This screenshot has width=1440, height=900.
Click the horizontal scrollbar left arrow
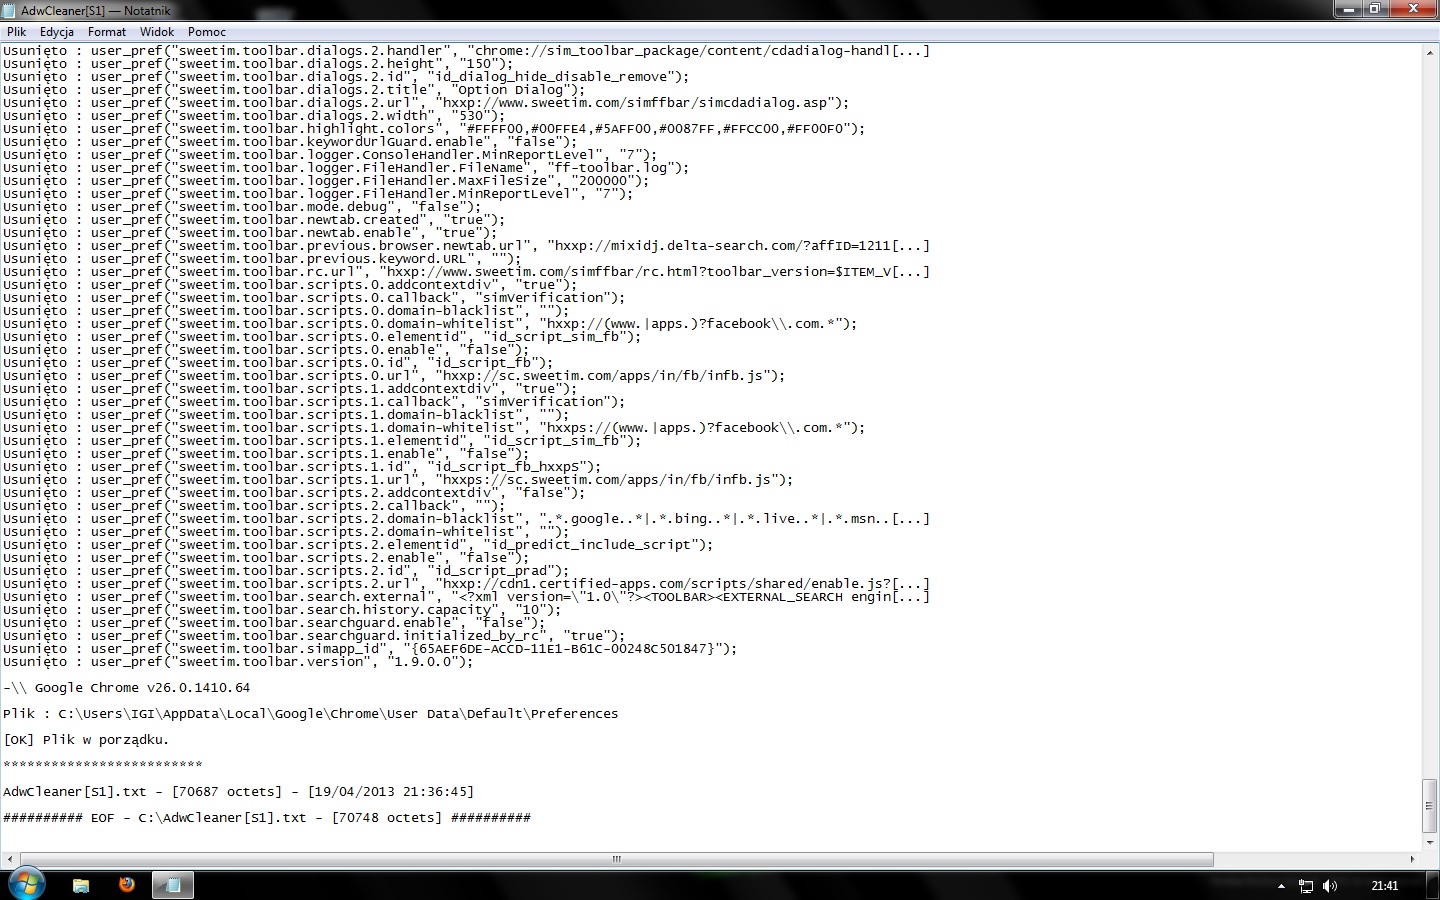(9, 859)
